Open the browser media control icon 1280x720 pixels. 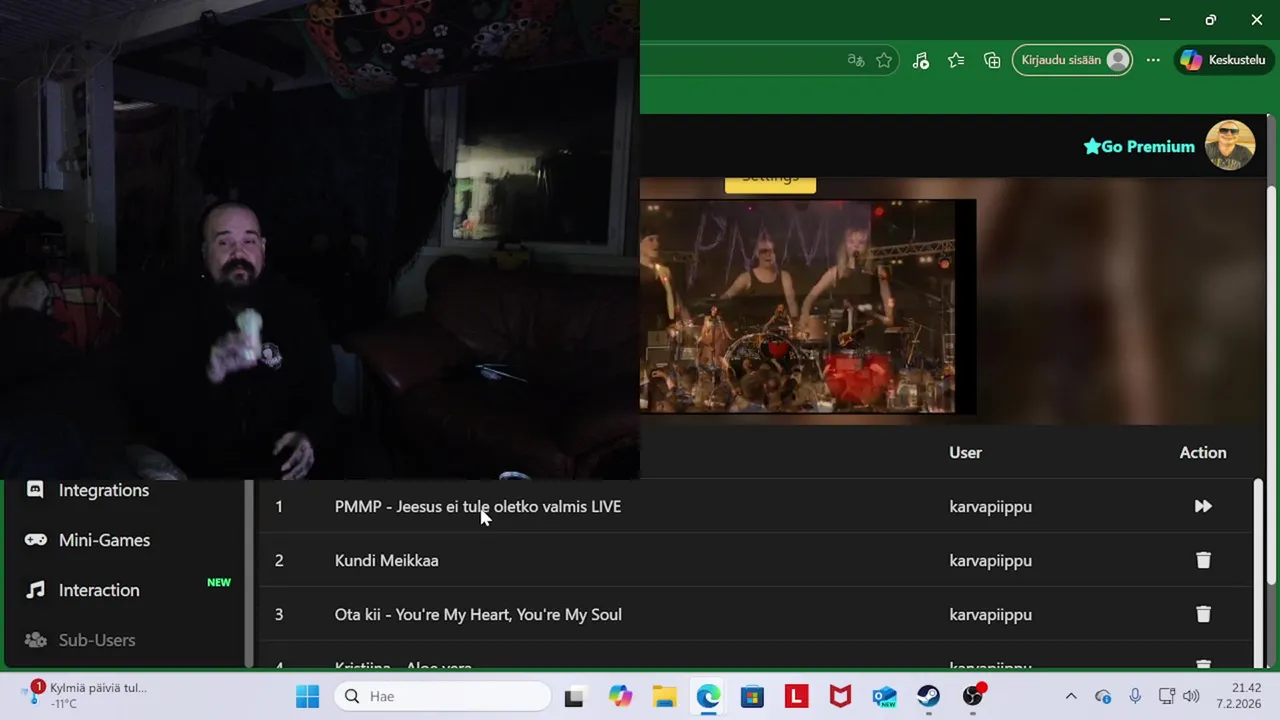tap(921, 60)
